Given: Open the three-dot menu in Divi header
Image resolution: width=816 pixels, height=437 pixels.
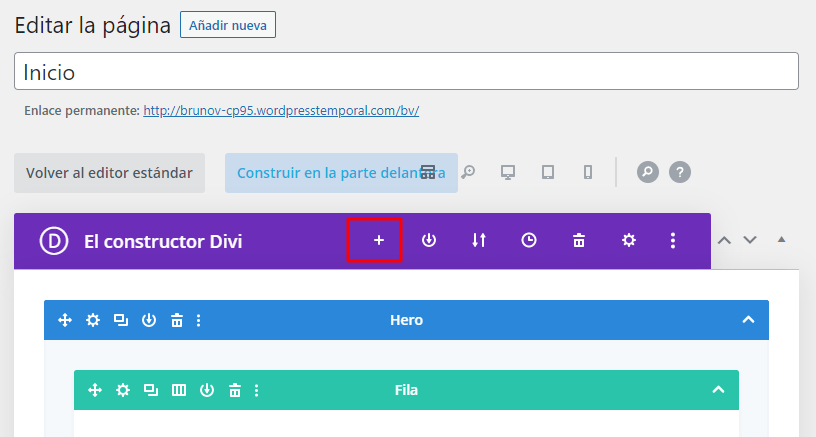Looking at the screenshot, I should (673, 240).
